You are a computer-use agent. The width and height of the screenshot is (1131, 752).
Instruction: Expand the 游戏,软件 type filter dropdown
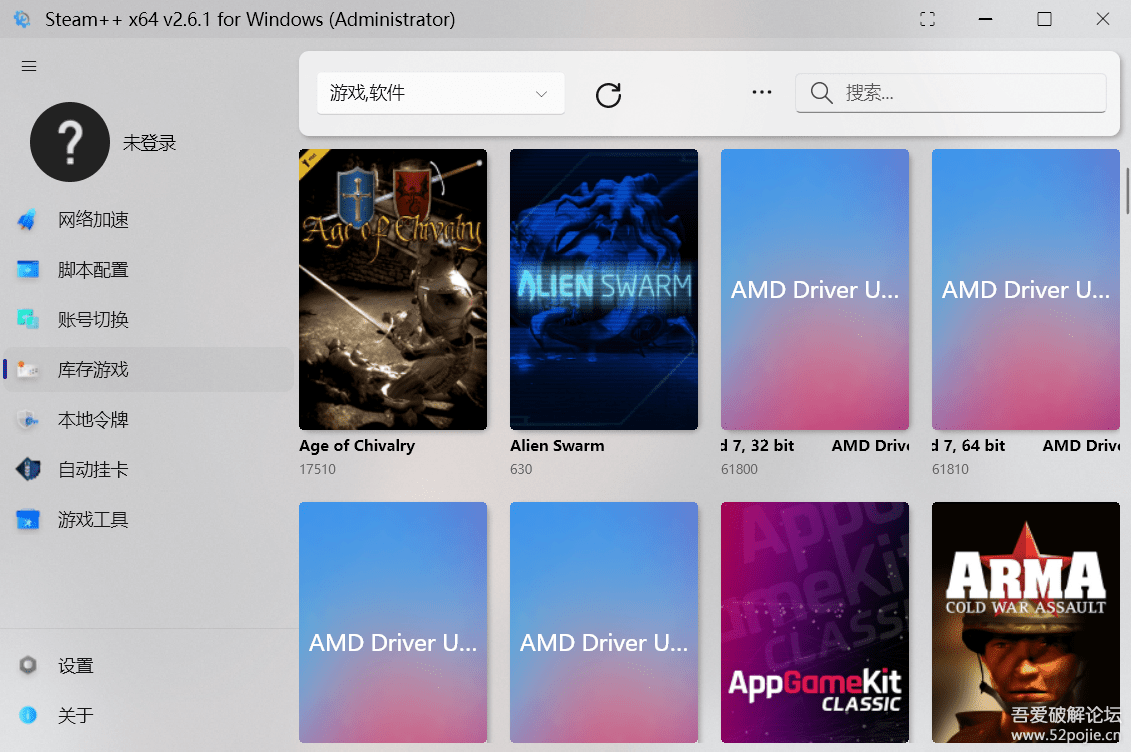(x=441, y=93)
